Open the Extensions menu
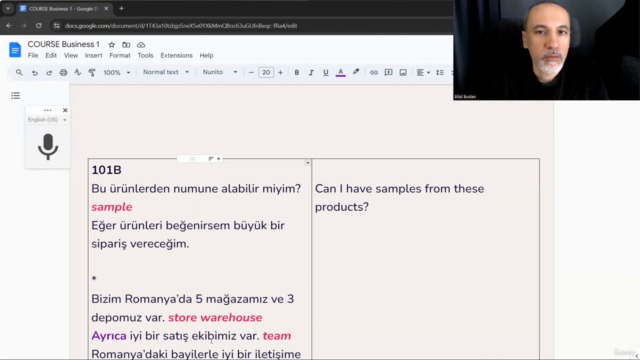Image resolution: width=640 pixels, height=360 pixels. point(176,56)
